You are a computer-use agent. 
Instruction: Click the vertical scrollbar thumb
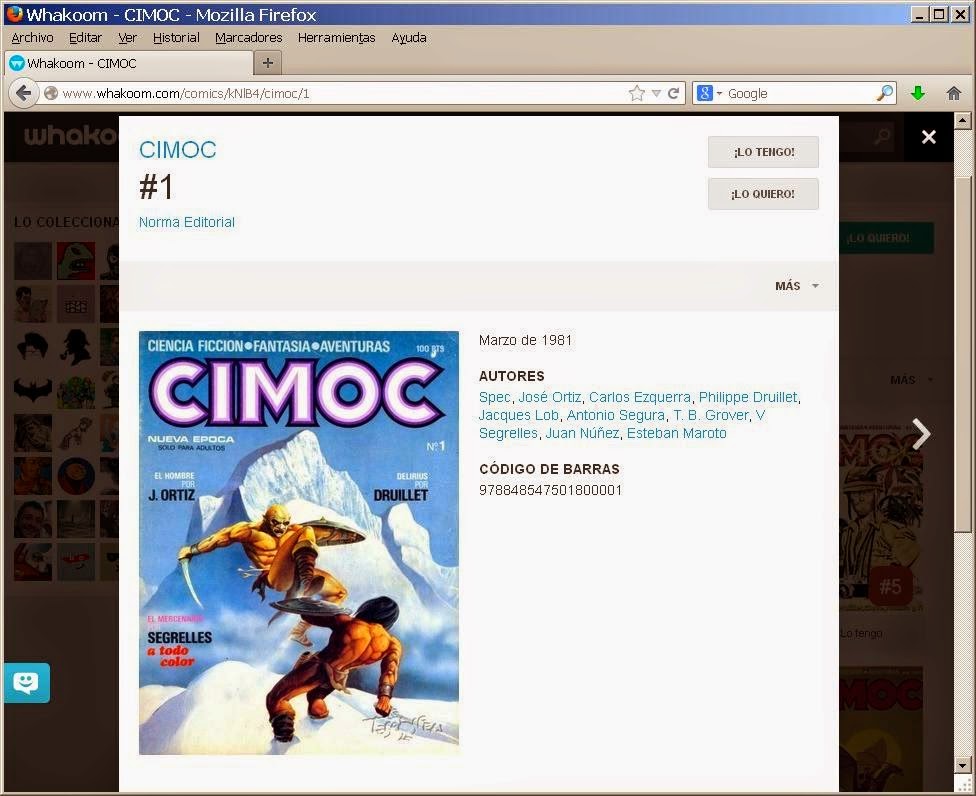962,353
